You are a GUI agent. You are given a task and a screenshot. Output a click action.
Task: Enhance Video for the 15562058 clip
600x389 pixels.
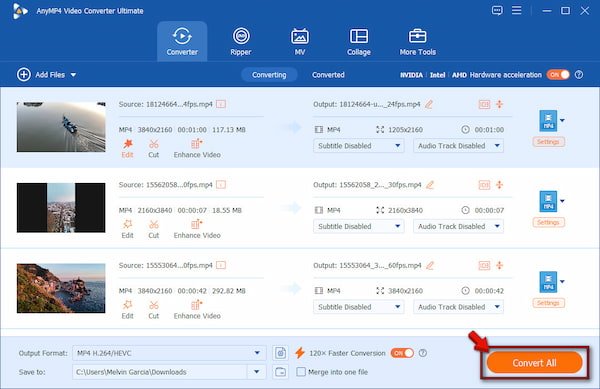197,229
